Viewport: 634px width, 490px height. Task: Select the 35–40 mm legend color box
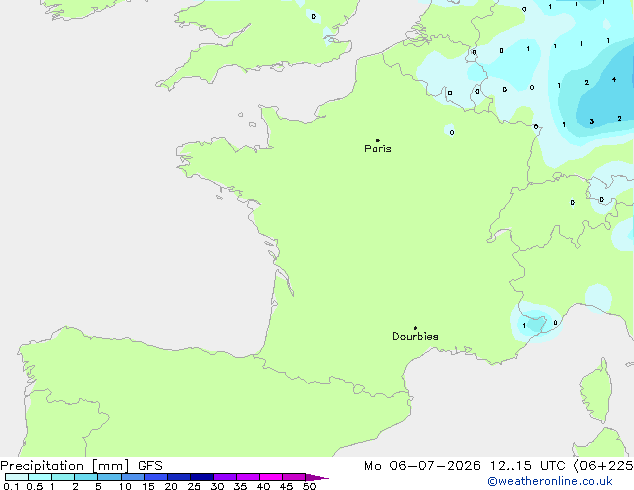pos(248,477)
